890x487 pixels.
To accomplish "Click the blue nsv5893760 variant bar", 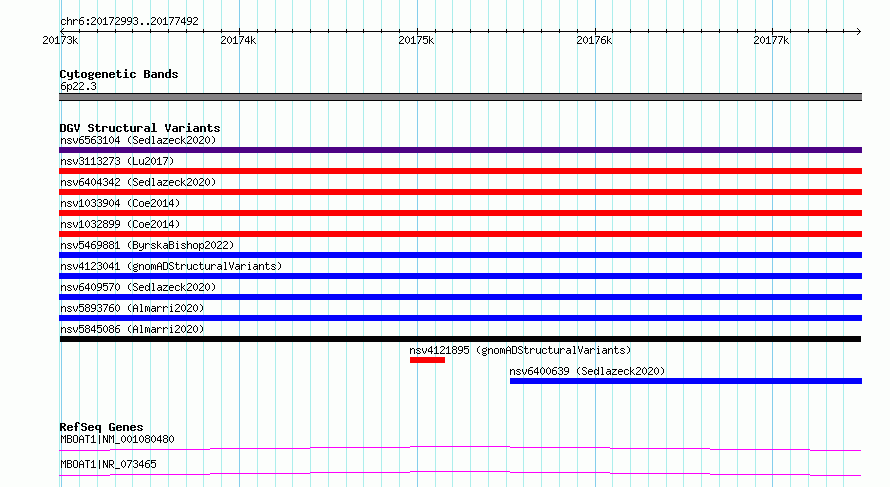I will (x=460, y=318).
